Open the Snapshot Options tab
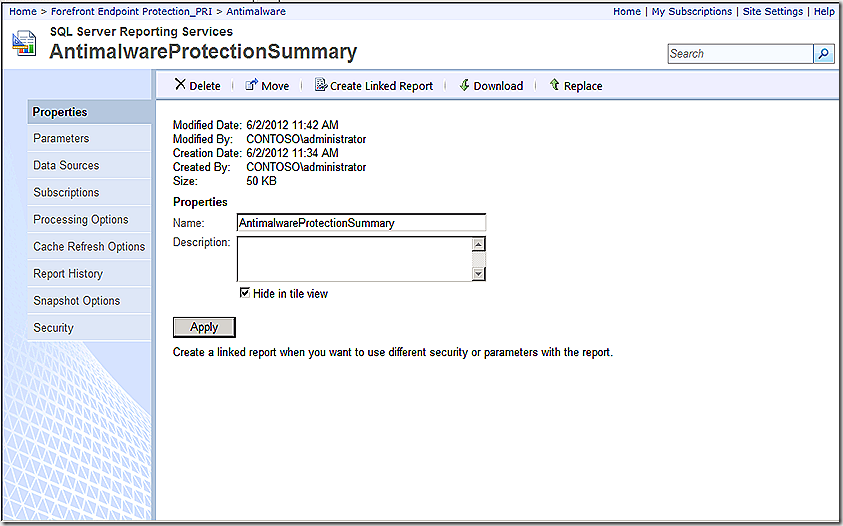 (x=89, y=301)
